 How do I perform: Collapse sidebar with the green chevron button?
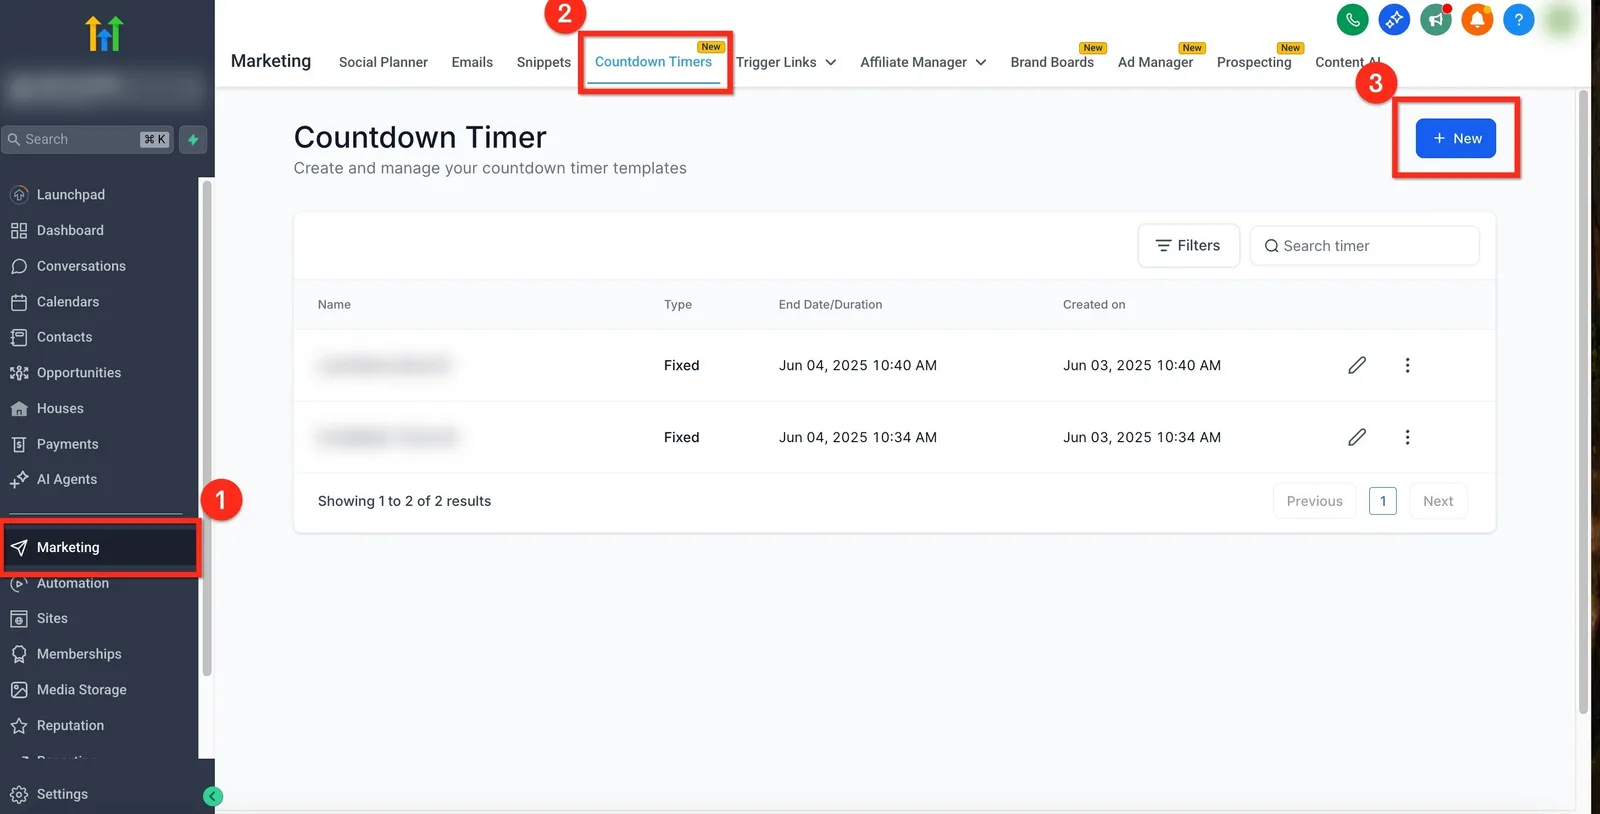212,796
